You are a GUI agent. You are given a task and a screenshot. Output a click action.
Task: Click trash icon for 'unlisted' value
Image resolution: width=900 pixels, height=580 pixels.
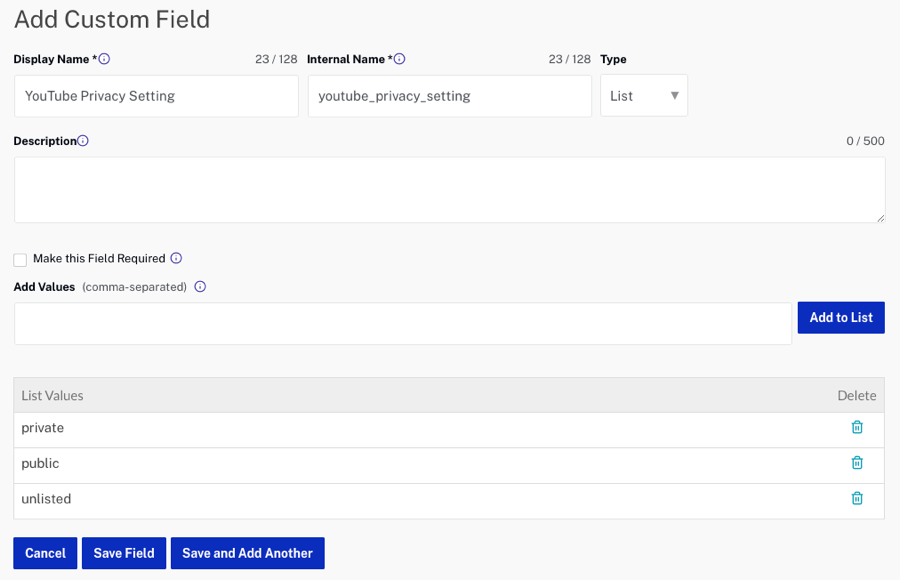coord(857,498)
